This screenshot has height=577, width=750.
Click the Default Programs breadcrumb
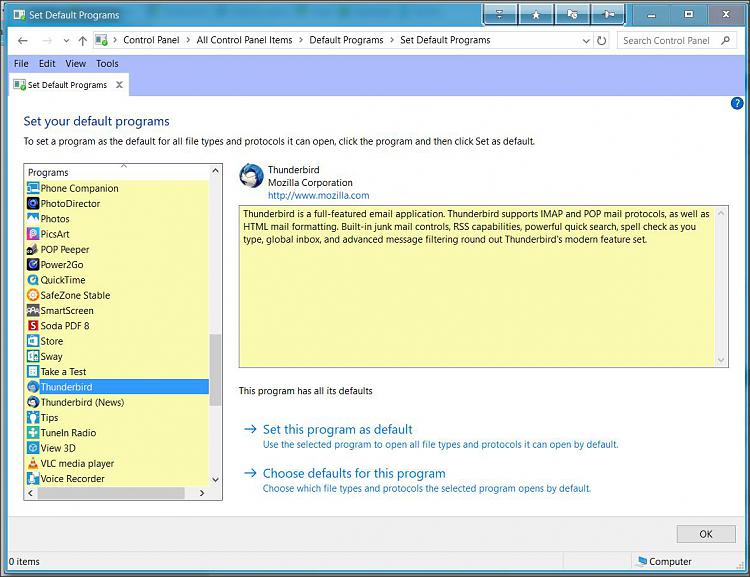coord(346,40)
